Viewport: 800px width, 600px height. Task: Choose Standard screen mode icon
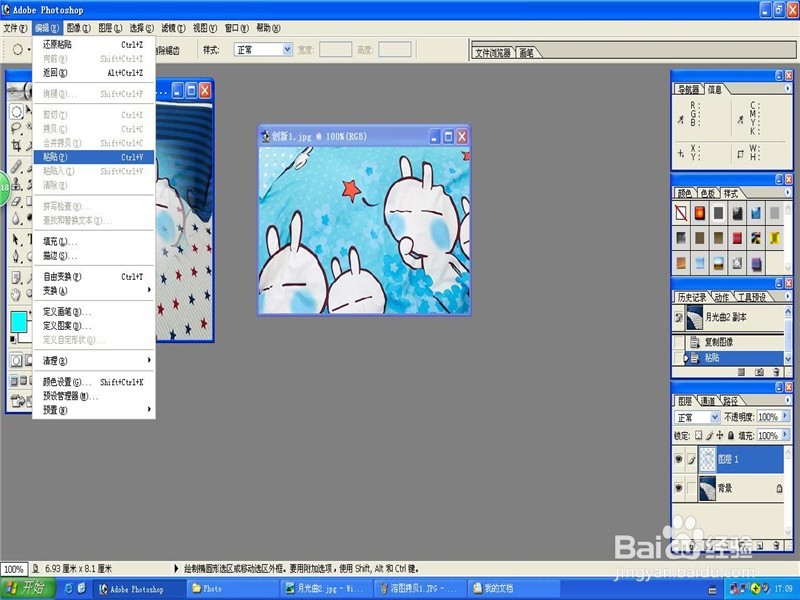[x=14, y=381]
